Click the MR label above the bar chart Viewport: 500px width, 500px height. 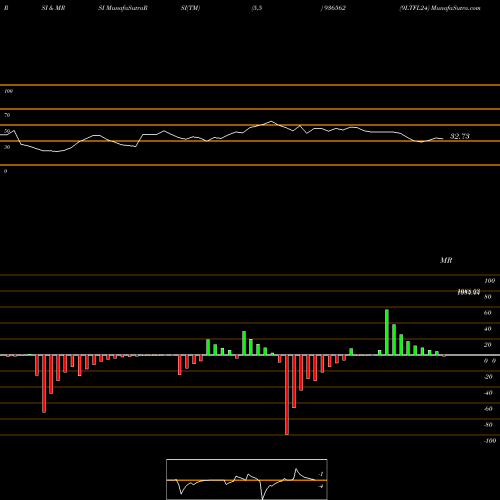446,260
